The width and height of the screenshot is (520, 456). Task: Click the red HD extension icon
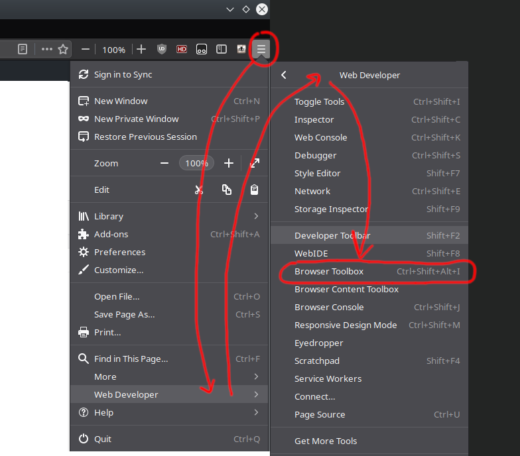(x=182, y=49)
